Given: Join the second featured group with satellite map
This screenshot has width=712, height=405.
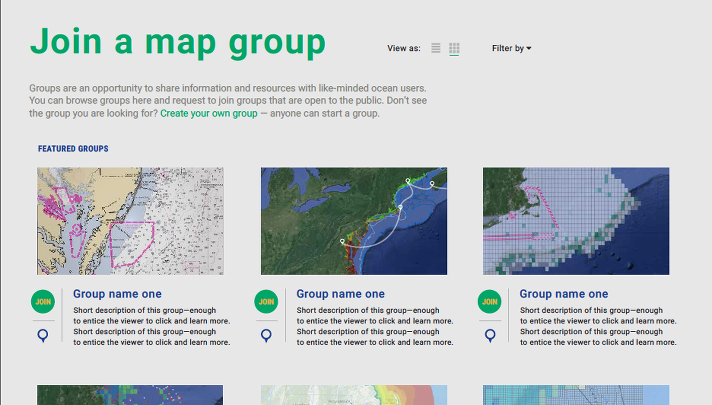Looking at the screenshot, I should click(x=266, y=301).
